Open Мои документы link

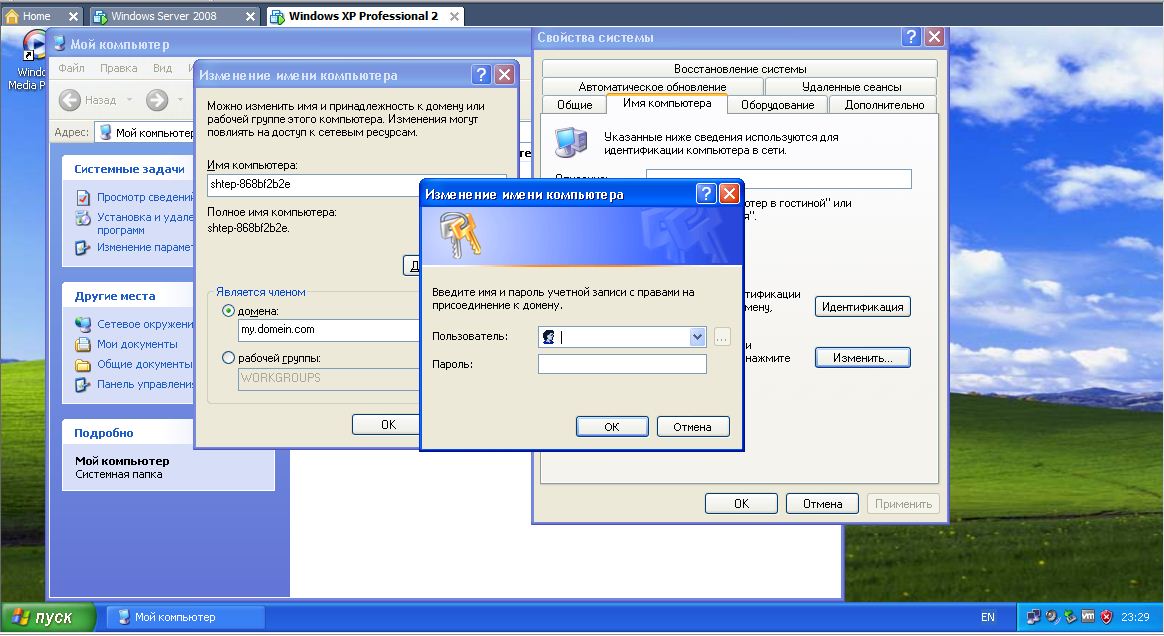[137, 344]
